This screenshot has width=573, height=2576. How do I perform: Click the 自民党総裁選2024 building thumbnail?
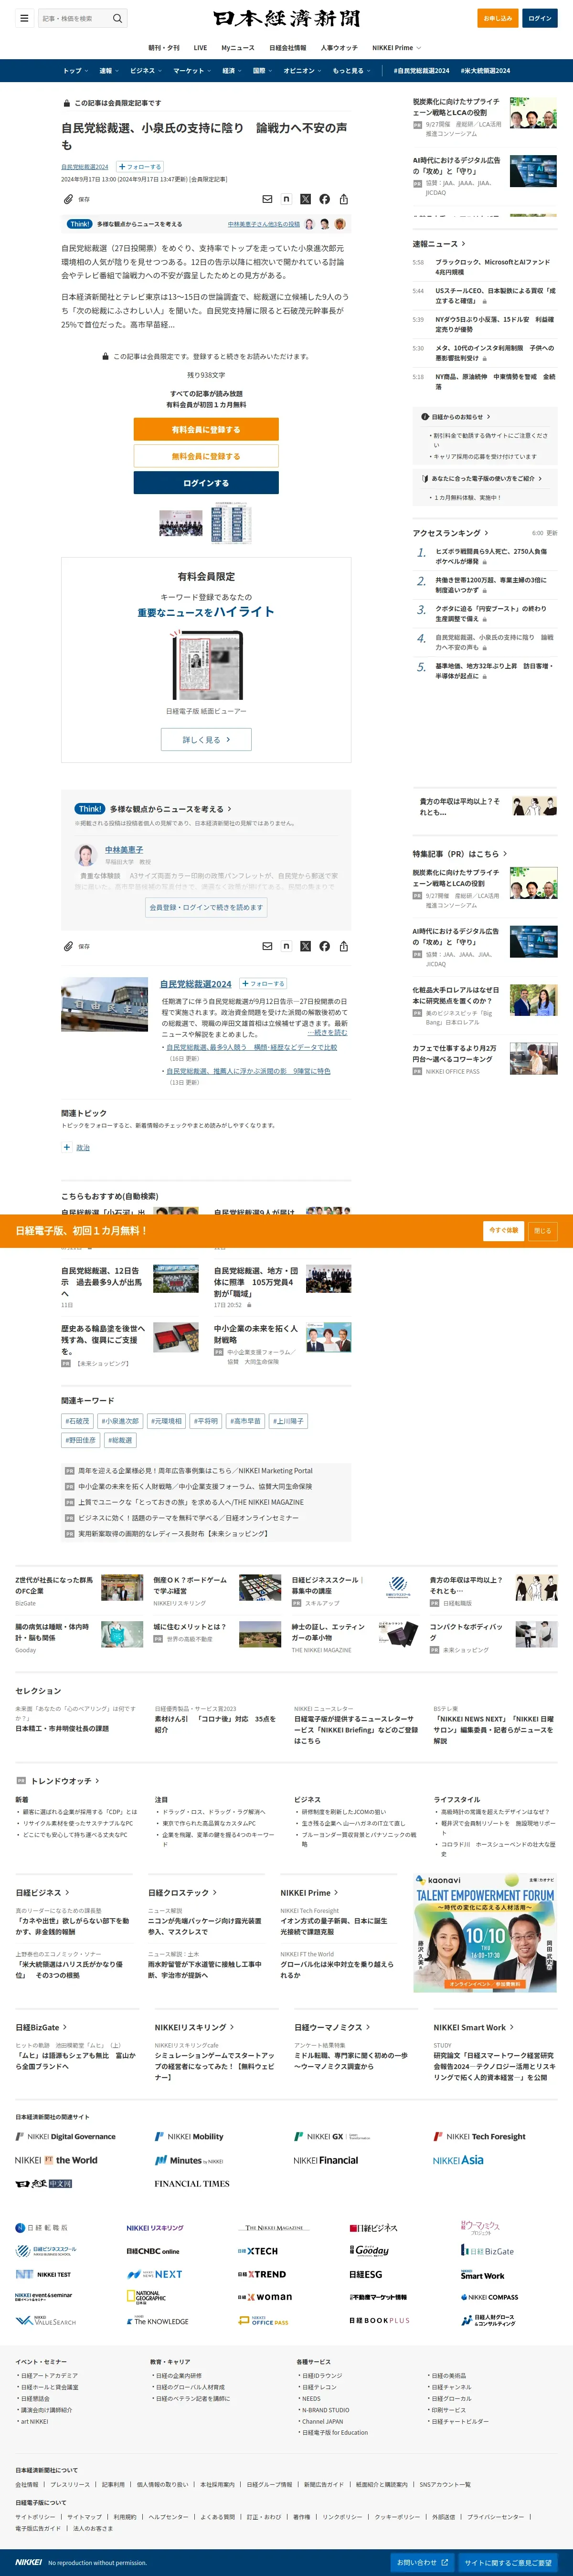pos(105,1004)
